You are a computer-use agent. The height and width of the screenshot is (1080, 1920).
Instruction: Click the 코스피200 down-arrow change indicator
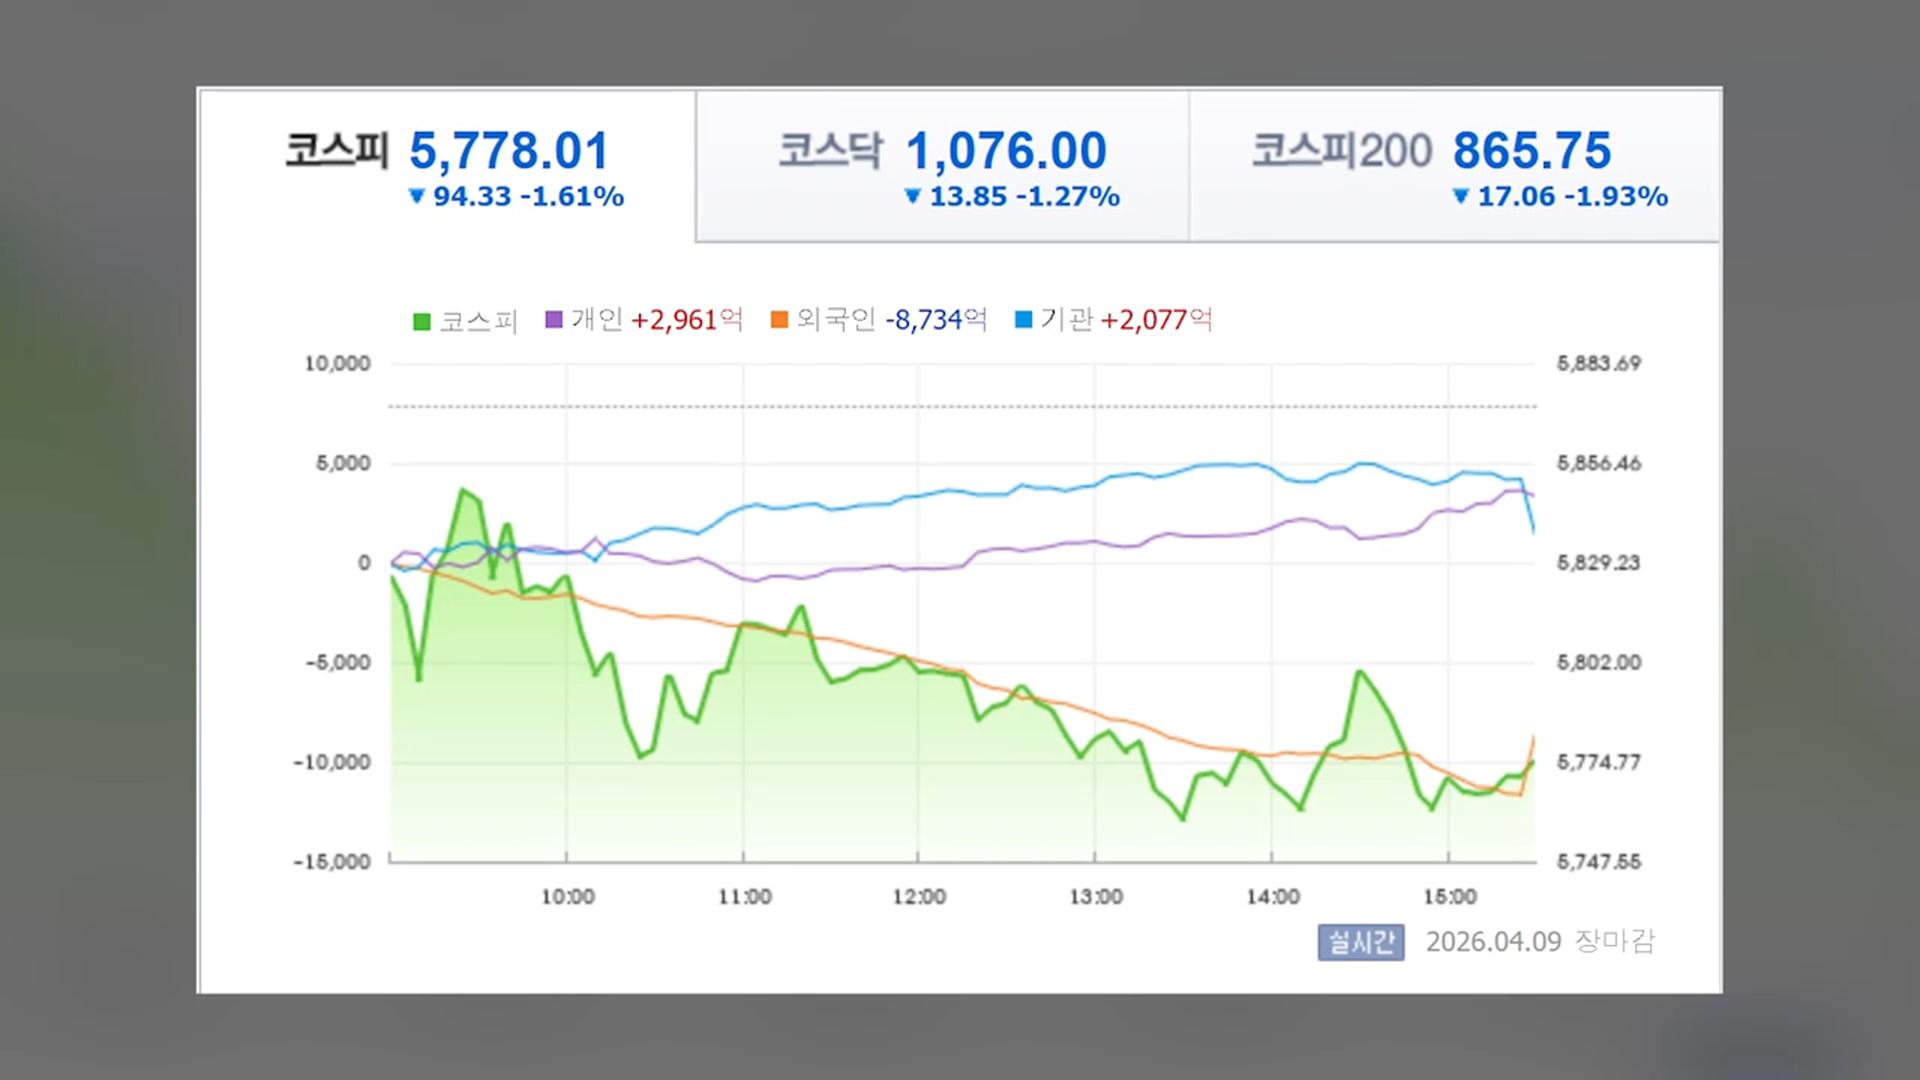(1461, 197)
